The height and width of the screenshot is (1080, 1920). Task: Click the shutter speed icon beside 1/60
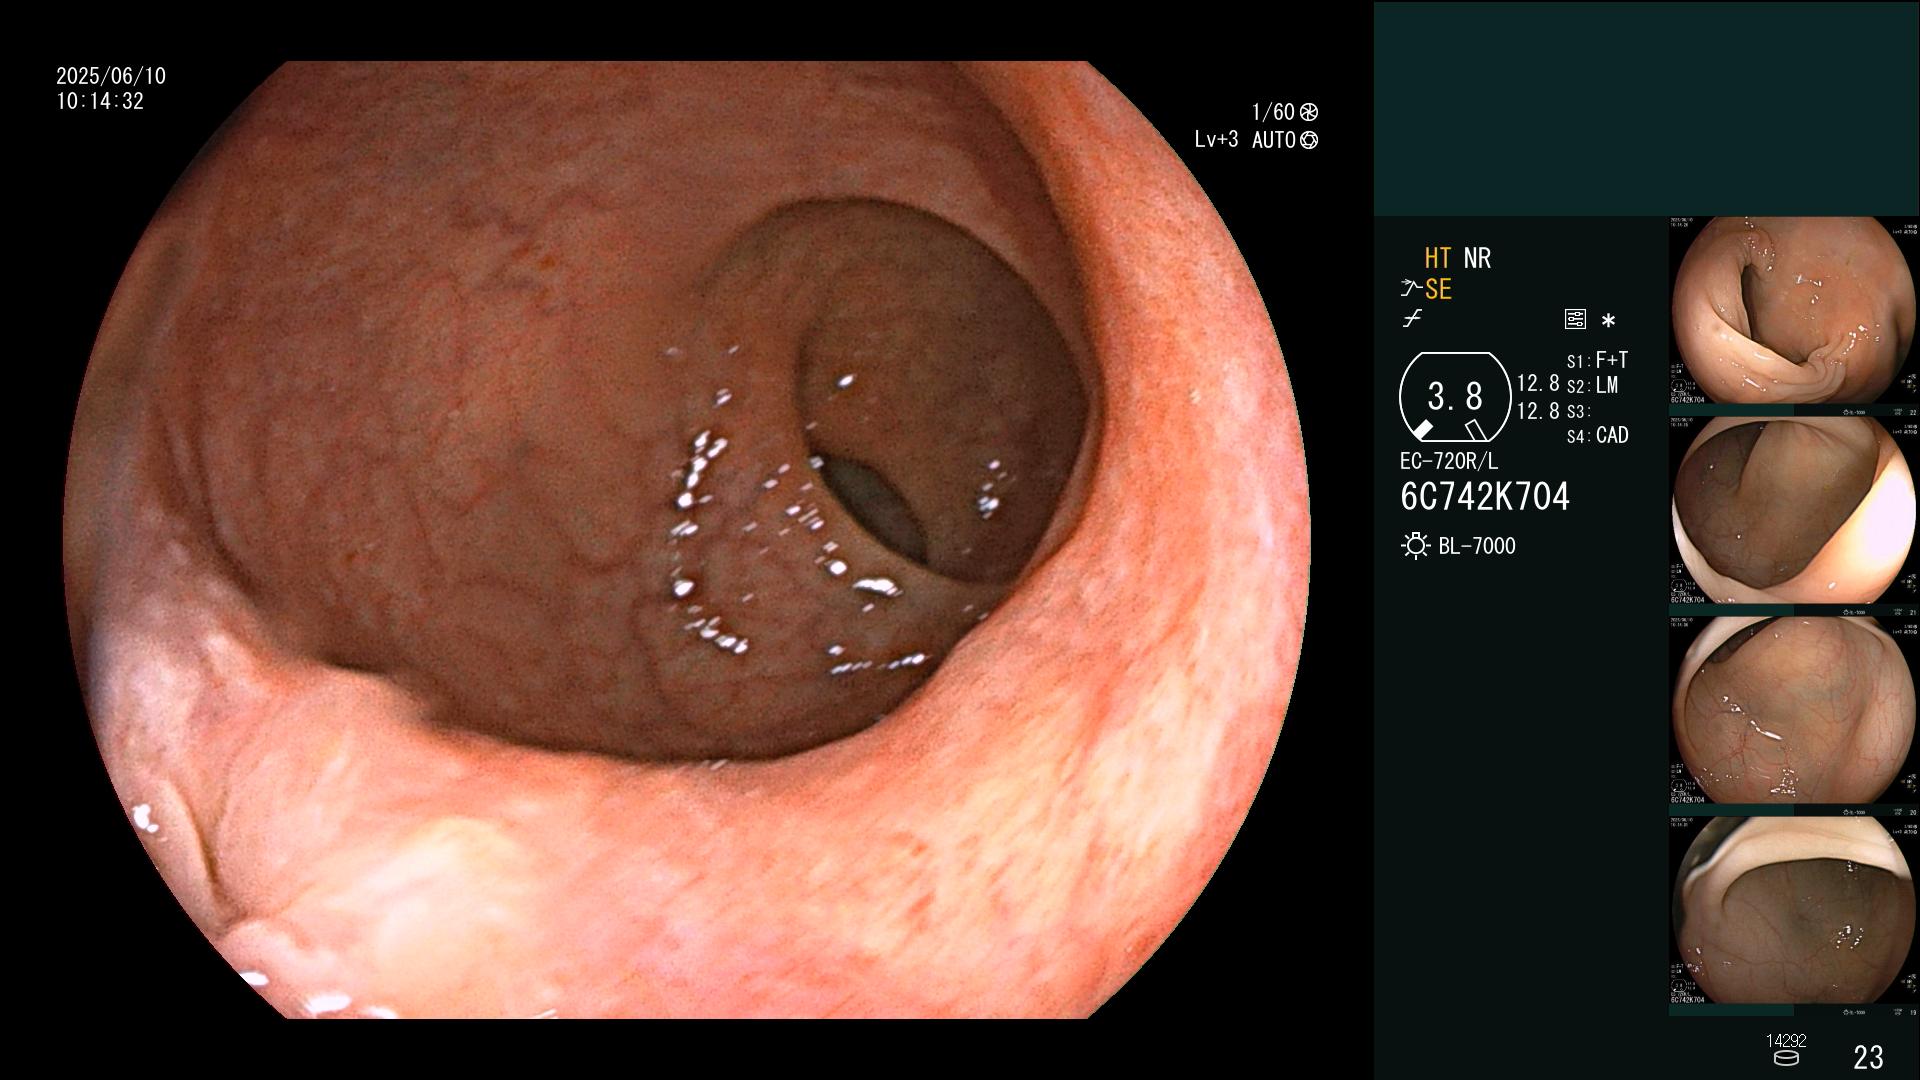point(1309,112)
